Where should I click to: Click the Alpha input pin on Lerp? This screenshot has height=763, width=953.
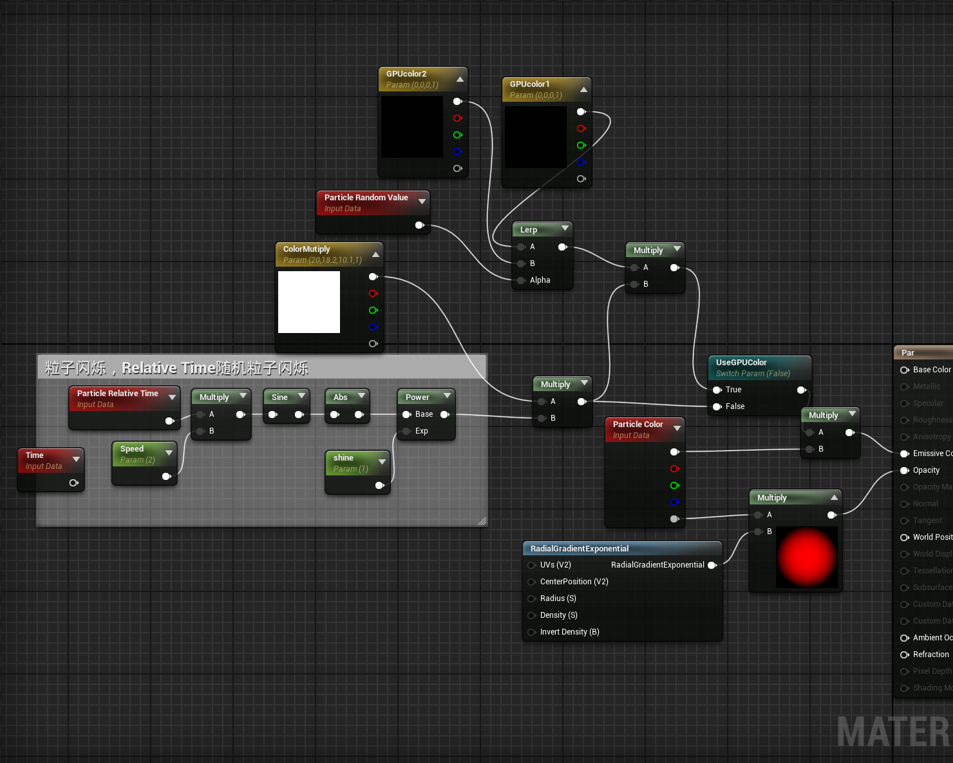coord(521,280)
